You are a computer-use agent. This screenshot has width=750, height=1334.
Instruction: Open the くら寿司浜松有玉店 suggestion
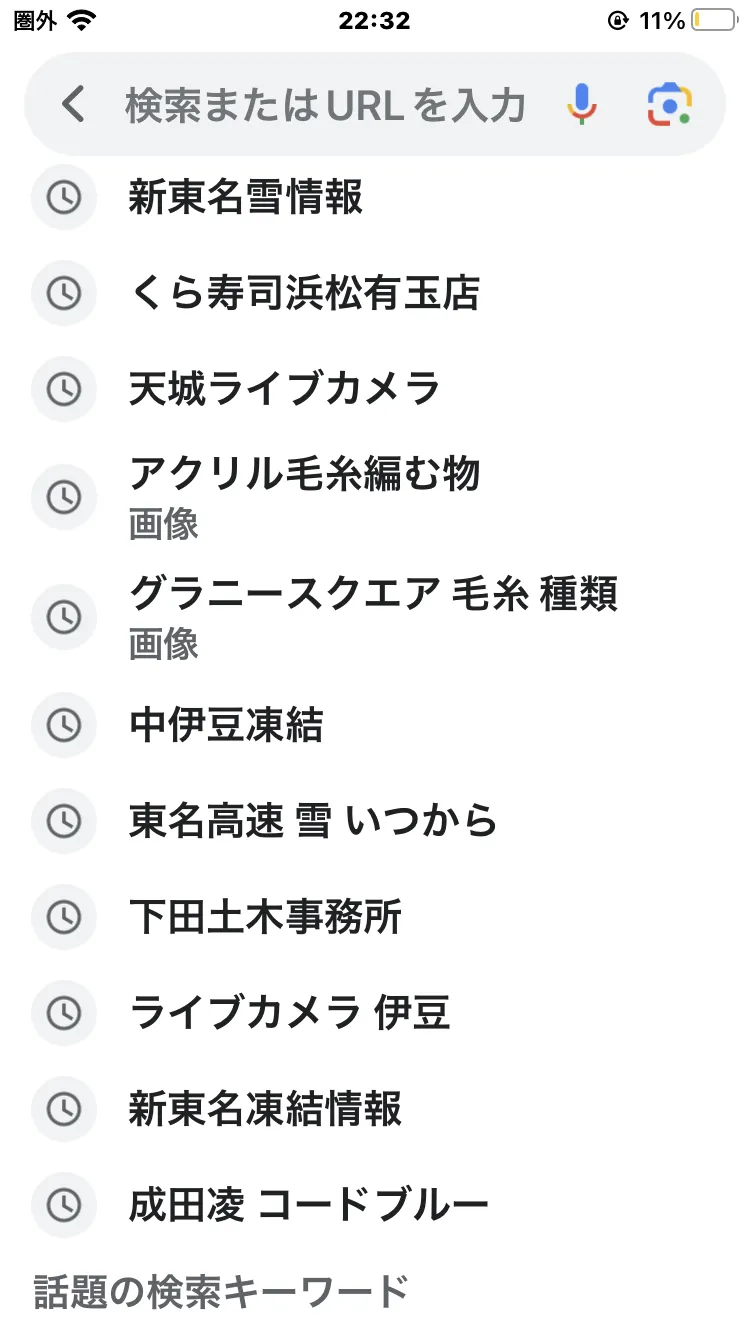tap(304, 293)
